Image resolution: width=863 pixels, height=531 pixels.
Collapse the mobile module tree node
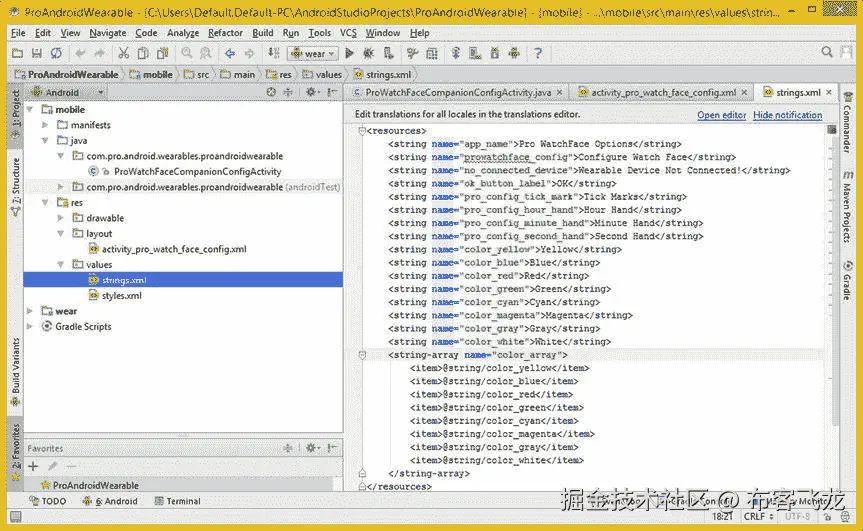(x=30, y=110)
